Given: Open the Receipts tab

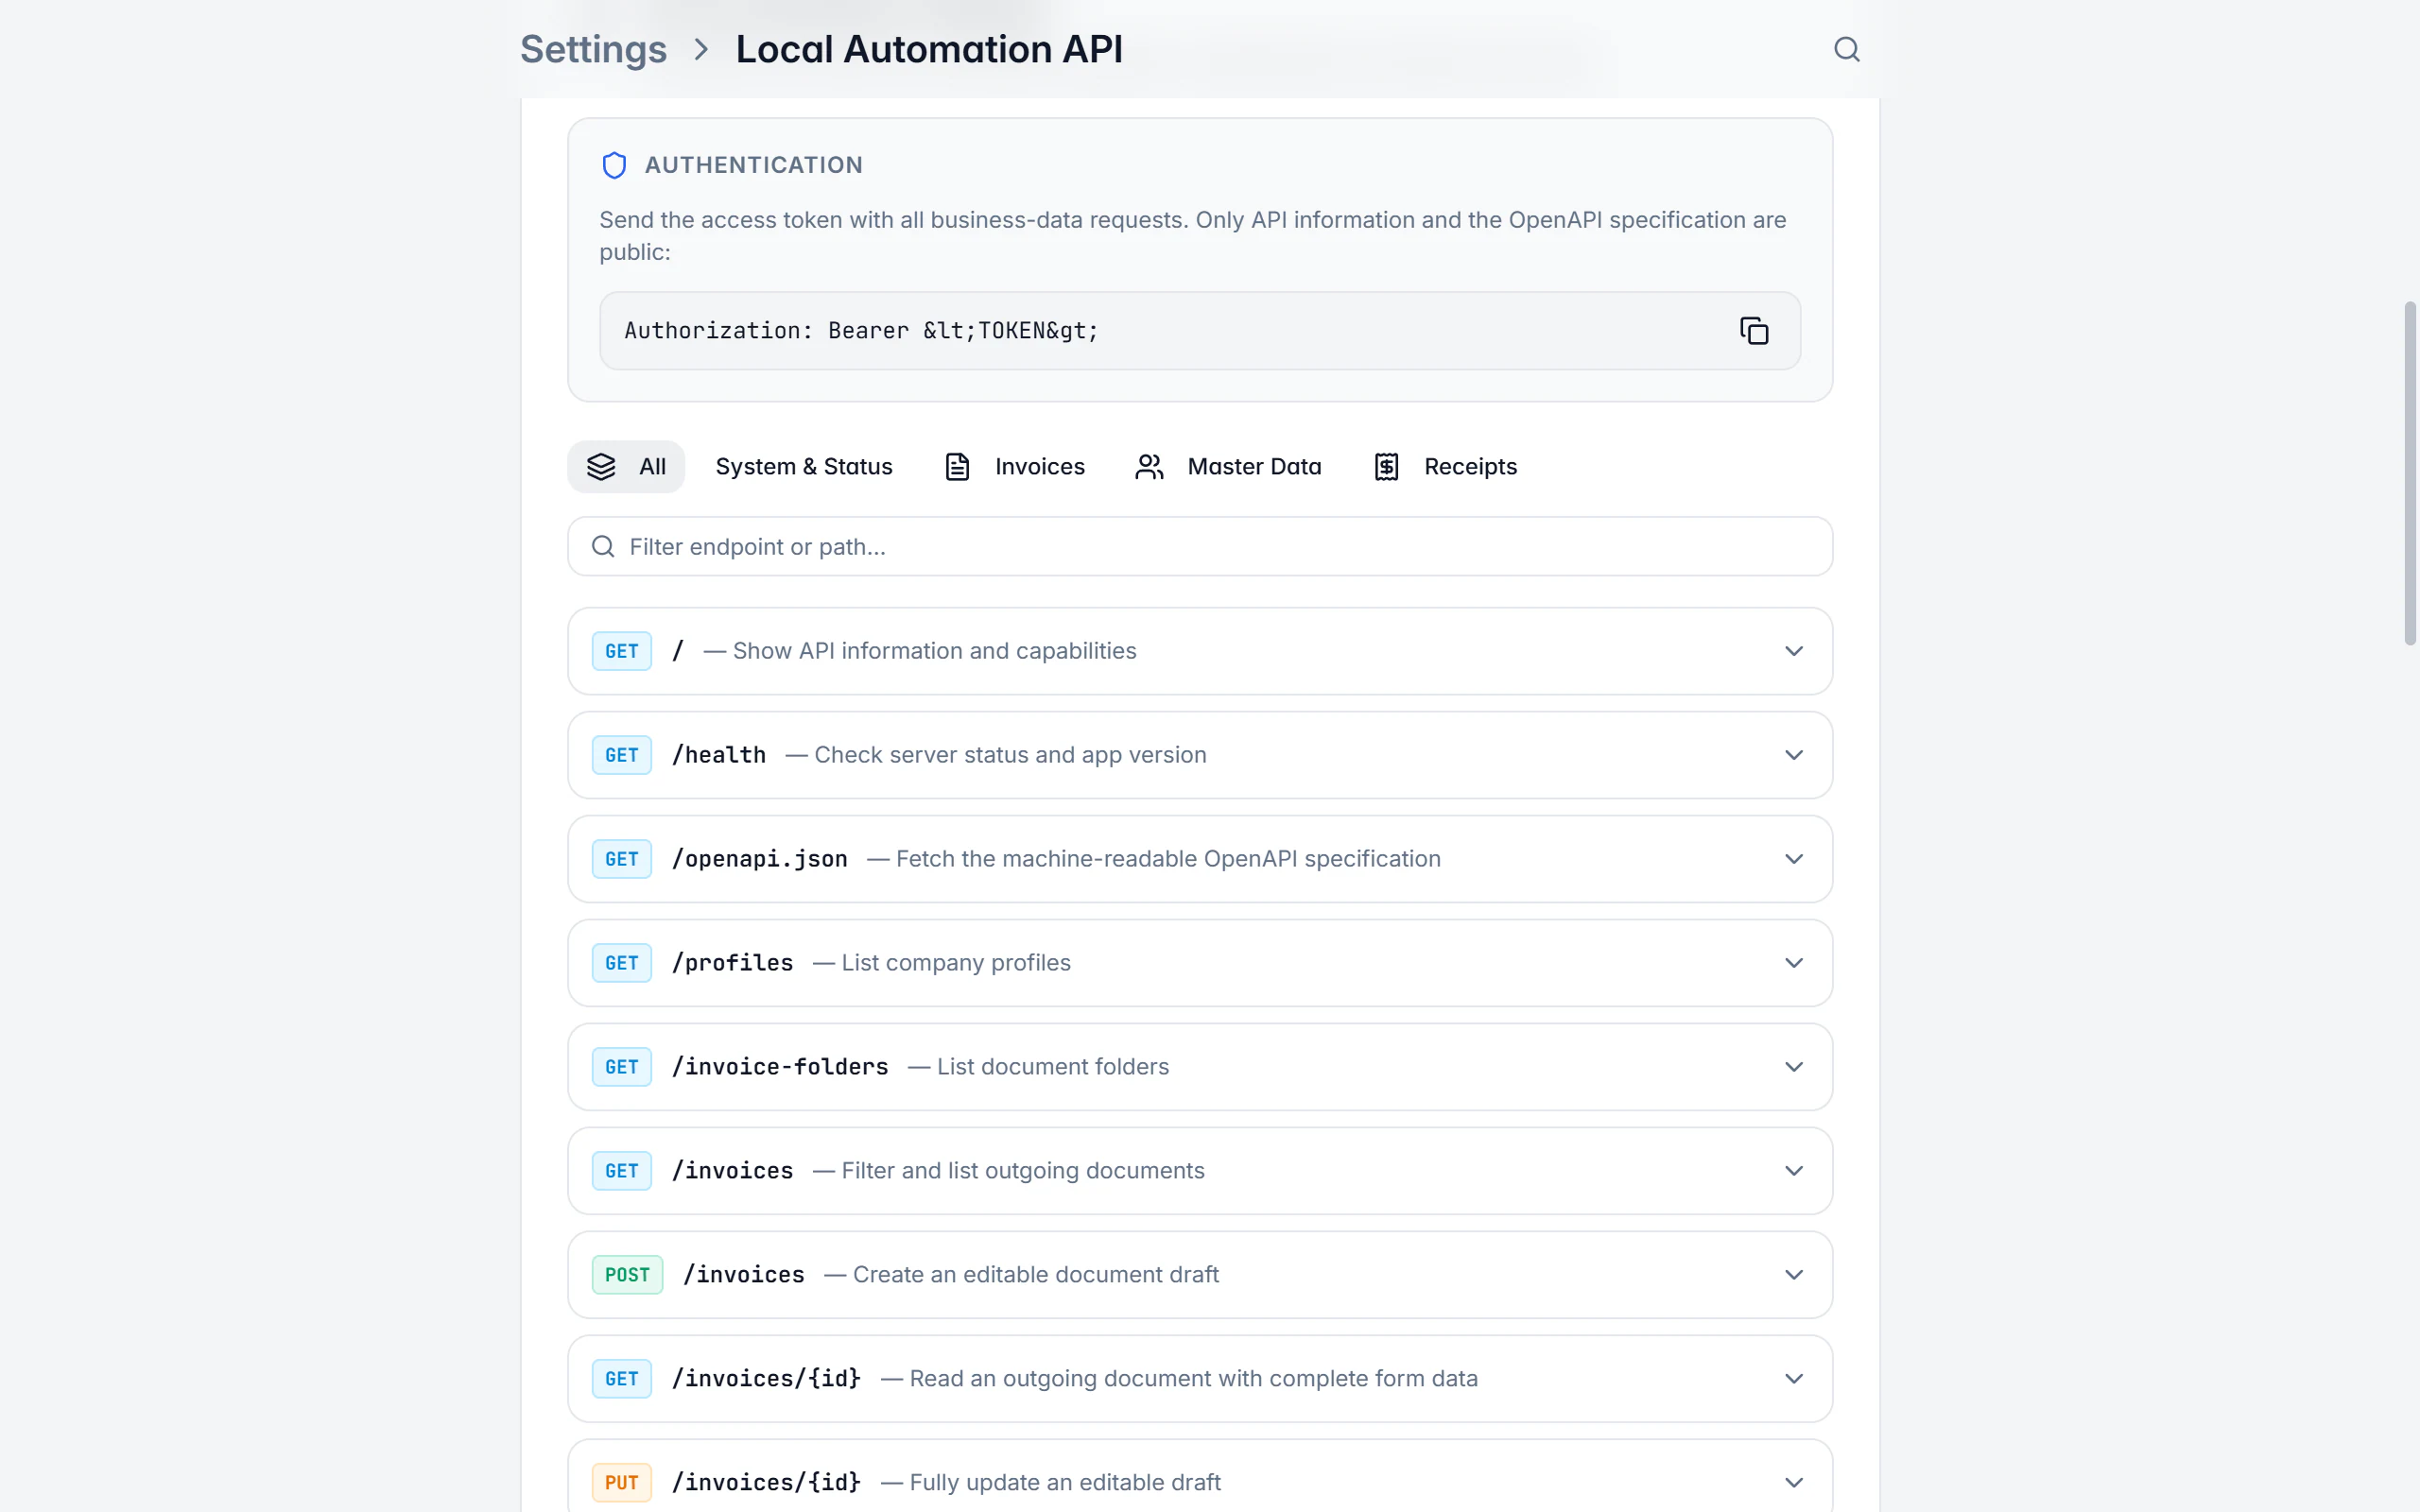Looking at the screenshot, I should point(1445,467).
